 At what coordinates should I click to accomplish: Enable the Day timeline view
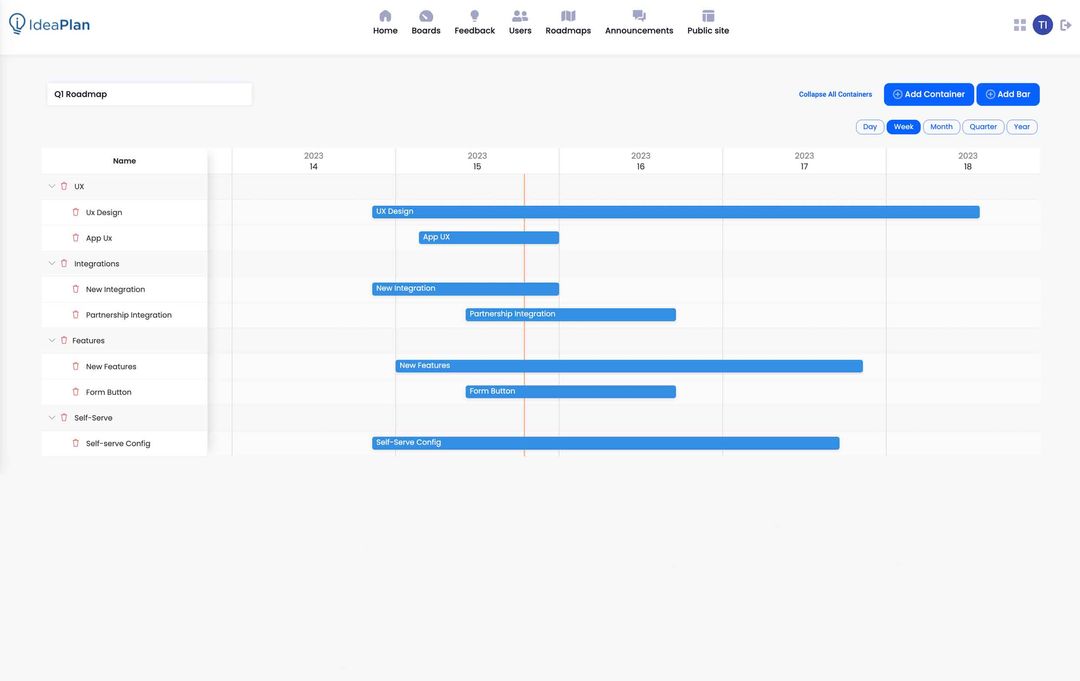(864, 123)
